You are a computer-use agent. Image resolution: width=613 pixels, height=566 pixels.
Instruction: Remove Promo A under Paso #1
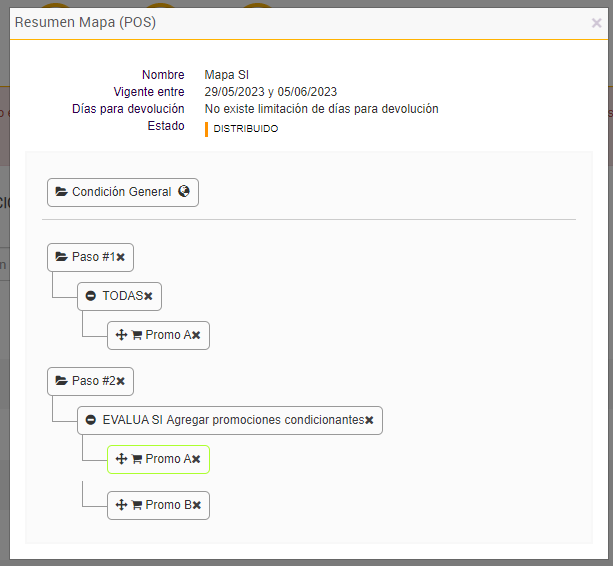point(196,335)
